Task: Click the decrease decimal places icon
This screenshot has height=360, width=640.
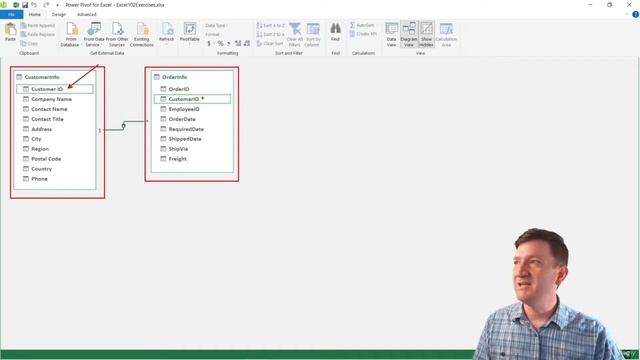Action: [x=247, y=43]
